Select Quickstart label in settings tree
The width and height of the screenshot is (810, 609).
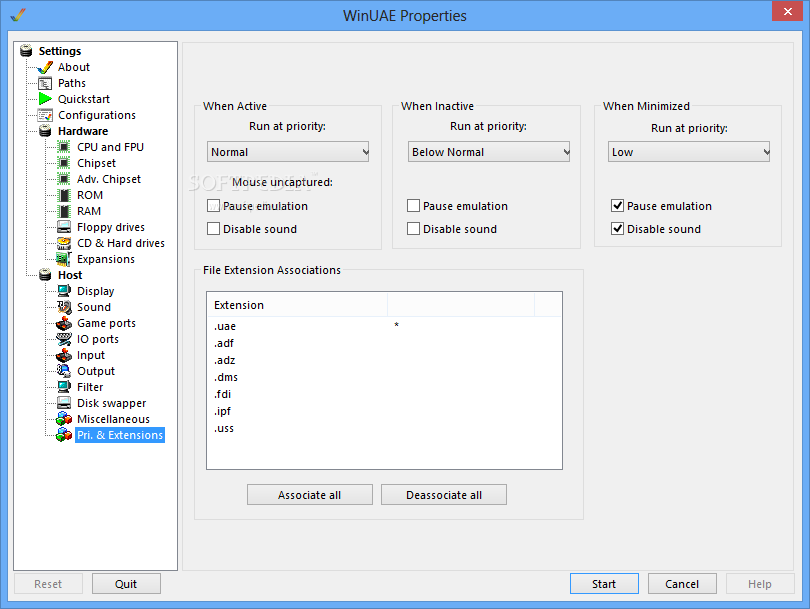click(x=84, y=99)
